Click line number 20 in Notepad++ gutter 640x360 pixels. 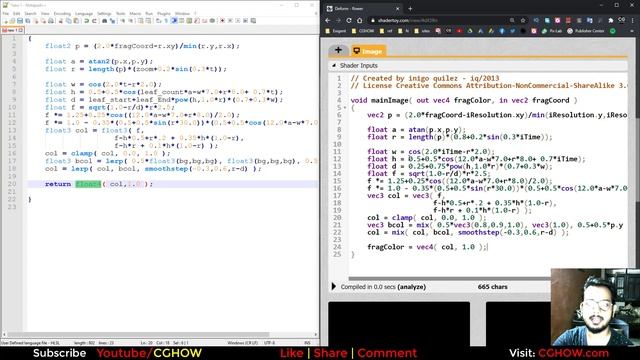point(12,184)
